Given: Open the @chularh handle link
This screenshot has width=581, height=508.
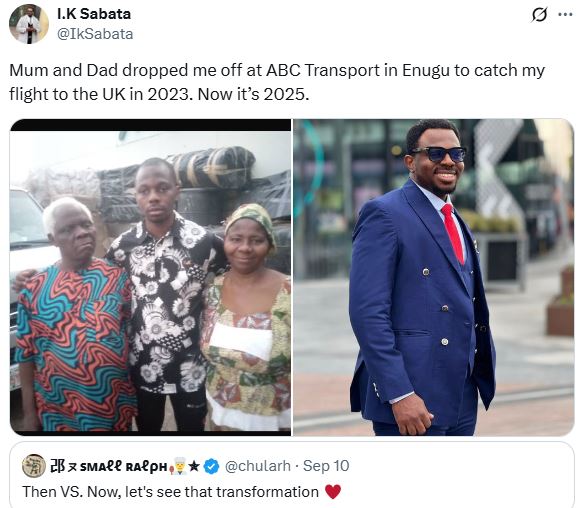Looking at the screenshot, I should click(258, 466).
